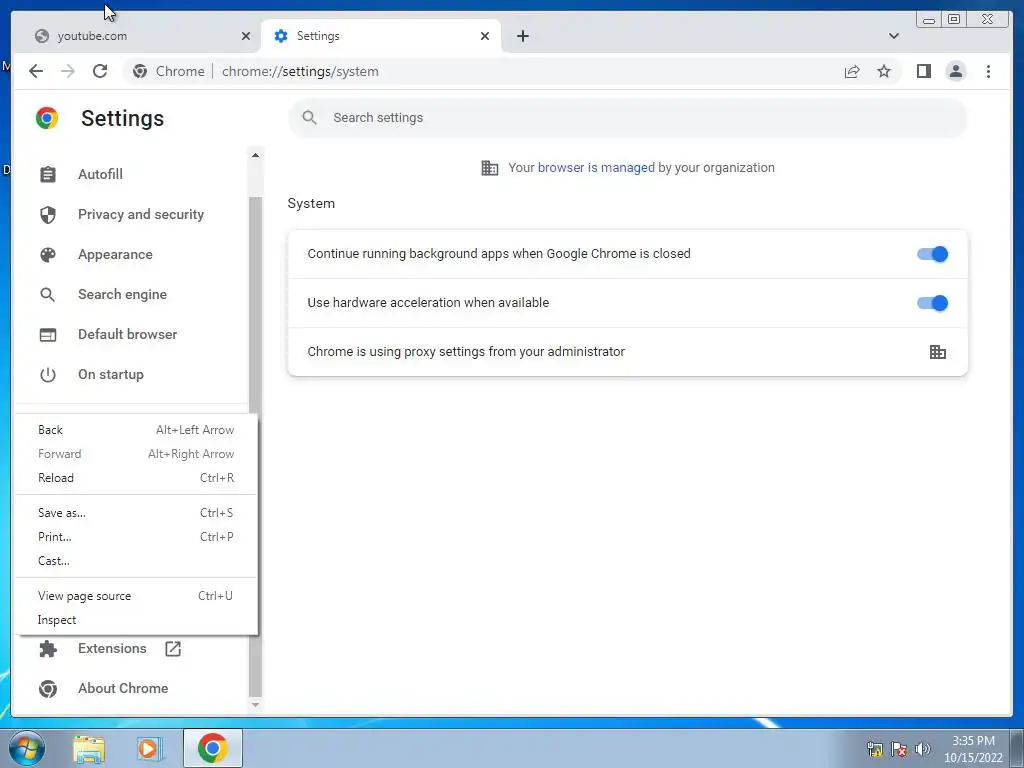1024x768 pixels.
Task: Open the side panel icon
Action: pyautogui.click(x=923, y=71)
